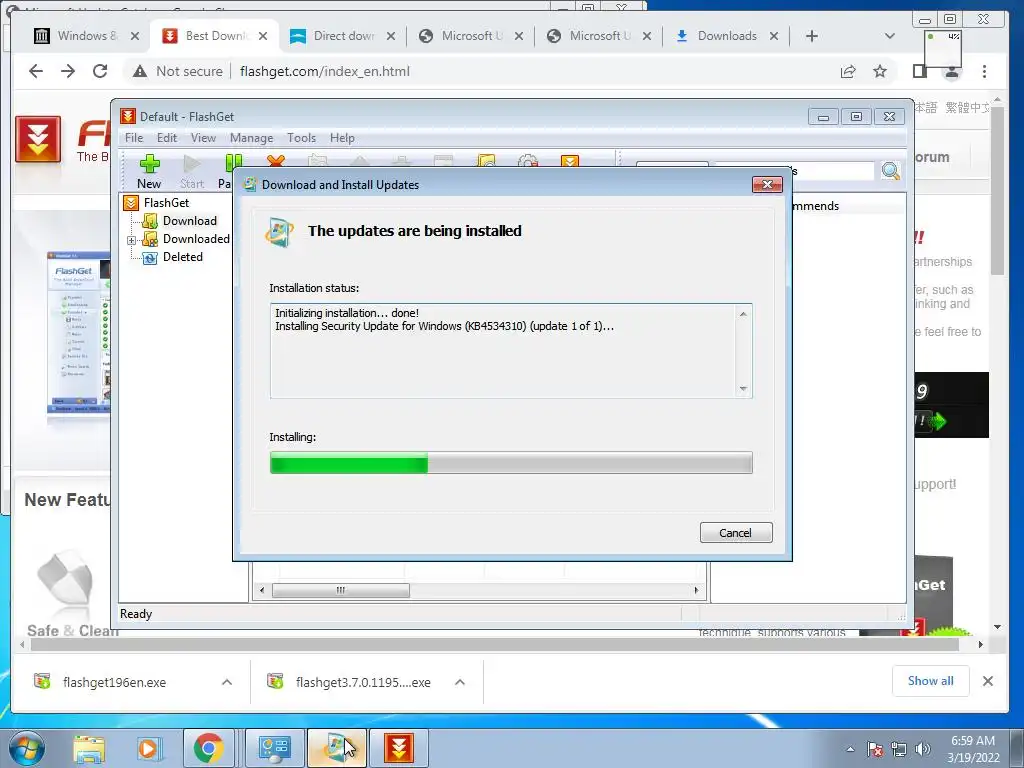Click the red X delete toolbar icon
This screenshot has width=1024, height=768.
click(x=276, y=160)
